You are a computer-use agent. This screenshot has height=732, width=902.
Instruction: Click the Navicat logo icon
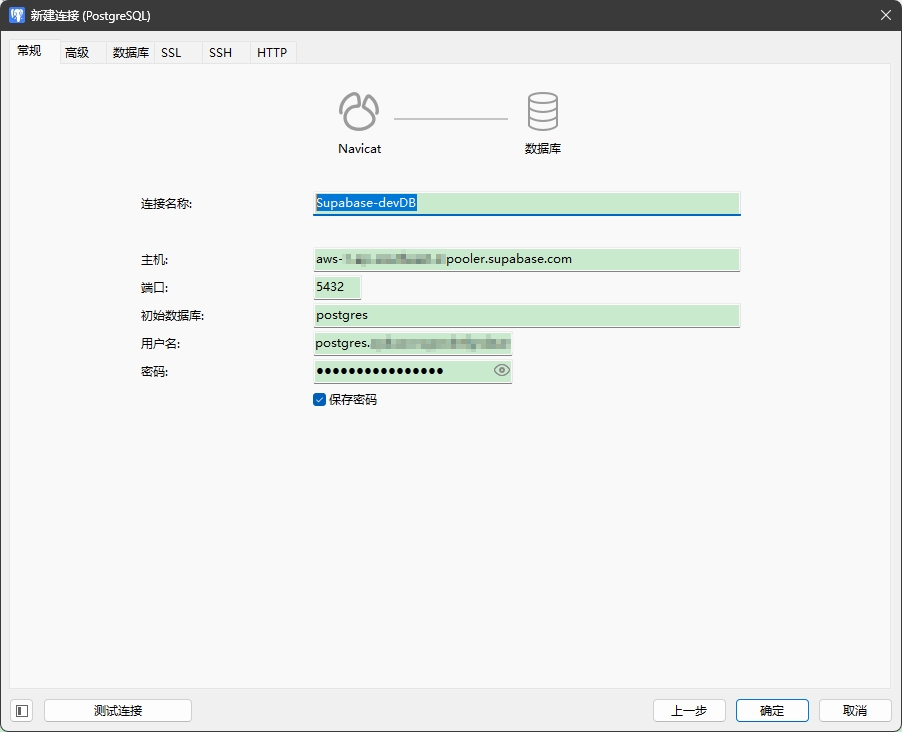(359, 112)
